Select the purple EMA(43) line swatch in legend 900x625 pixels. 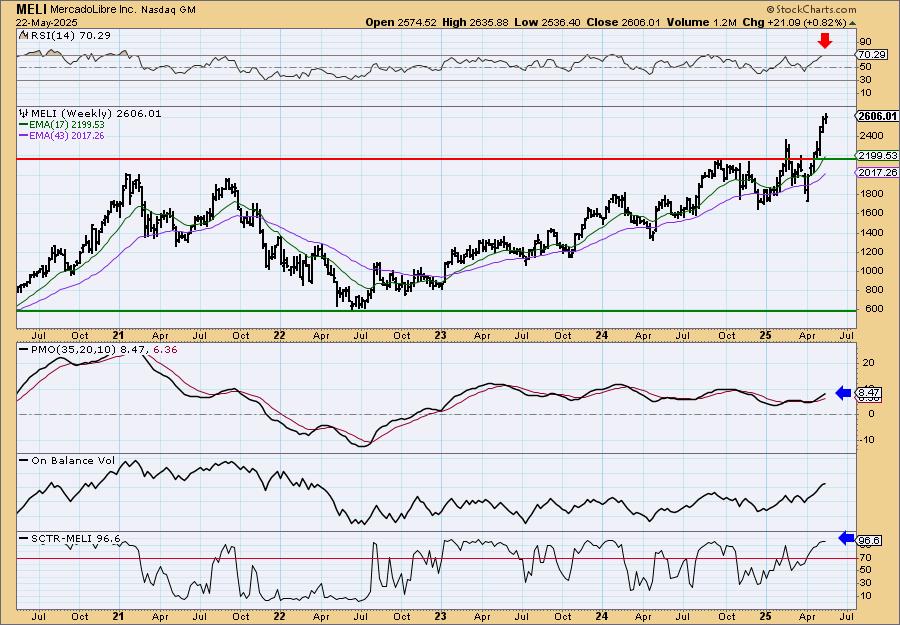tap(24, 136)
